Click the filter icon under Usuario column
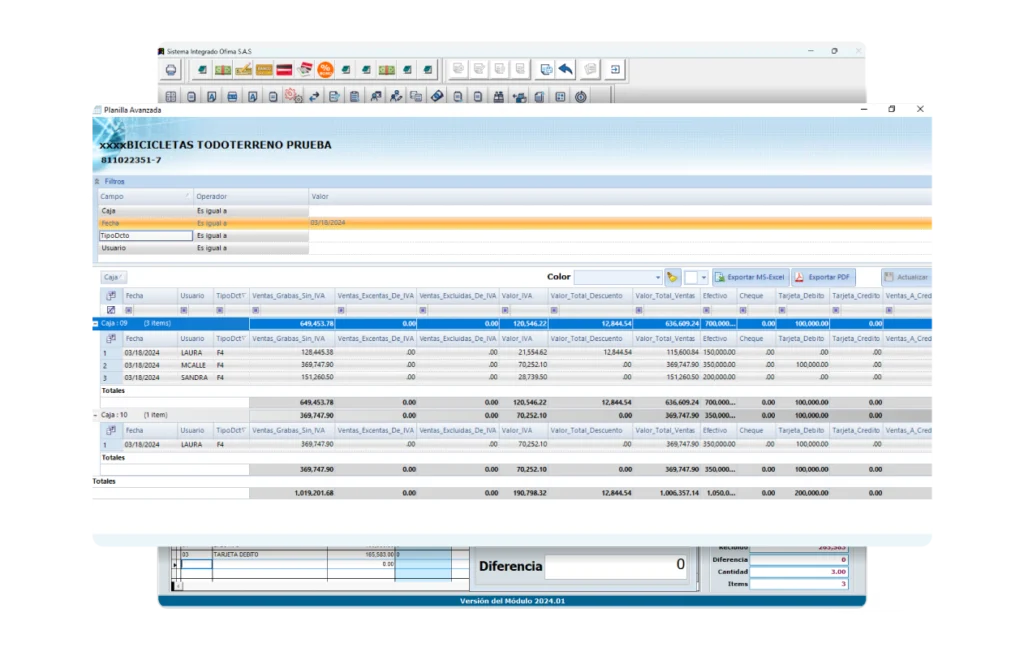The height and width of the screenshot is (656, 1024). (184, 310)
